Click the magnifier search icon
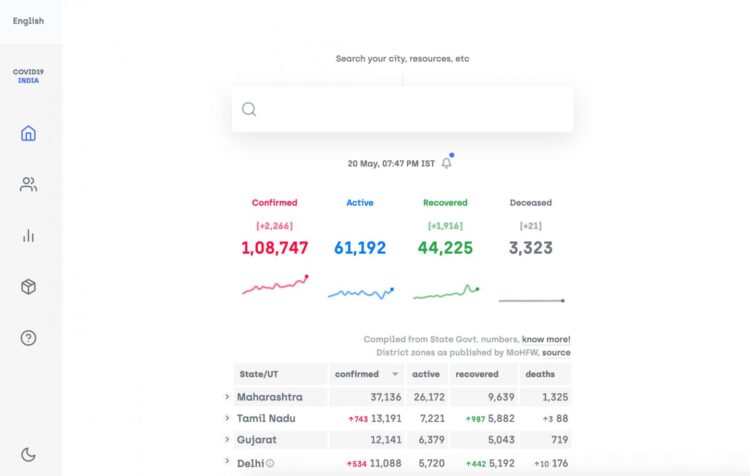The width and height of the screenshot is (750, 476). [249, 109]
